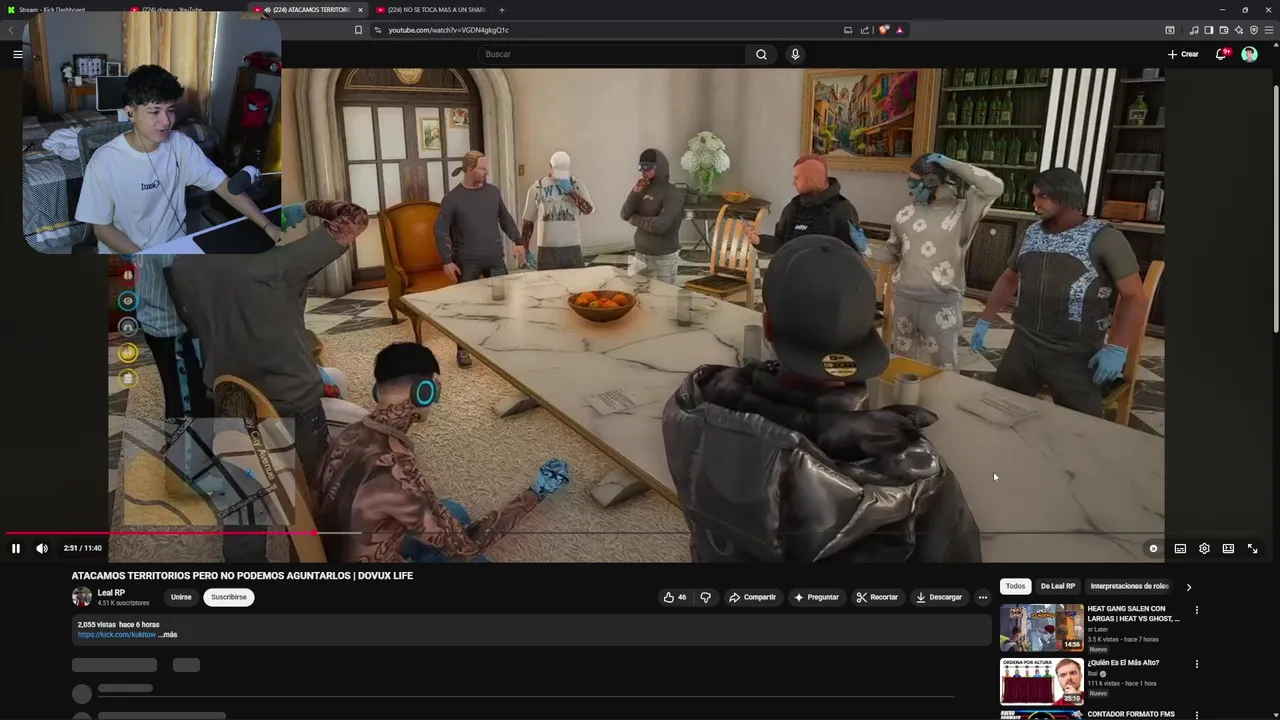Click the Suscribirse button
1280x720 pixels.
229,597
